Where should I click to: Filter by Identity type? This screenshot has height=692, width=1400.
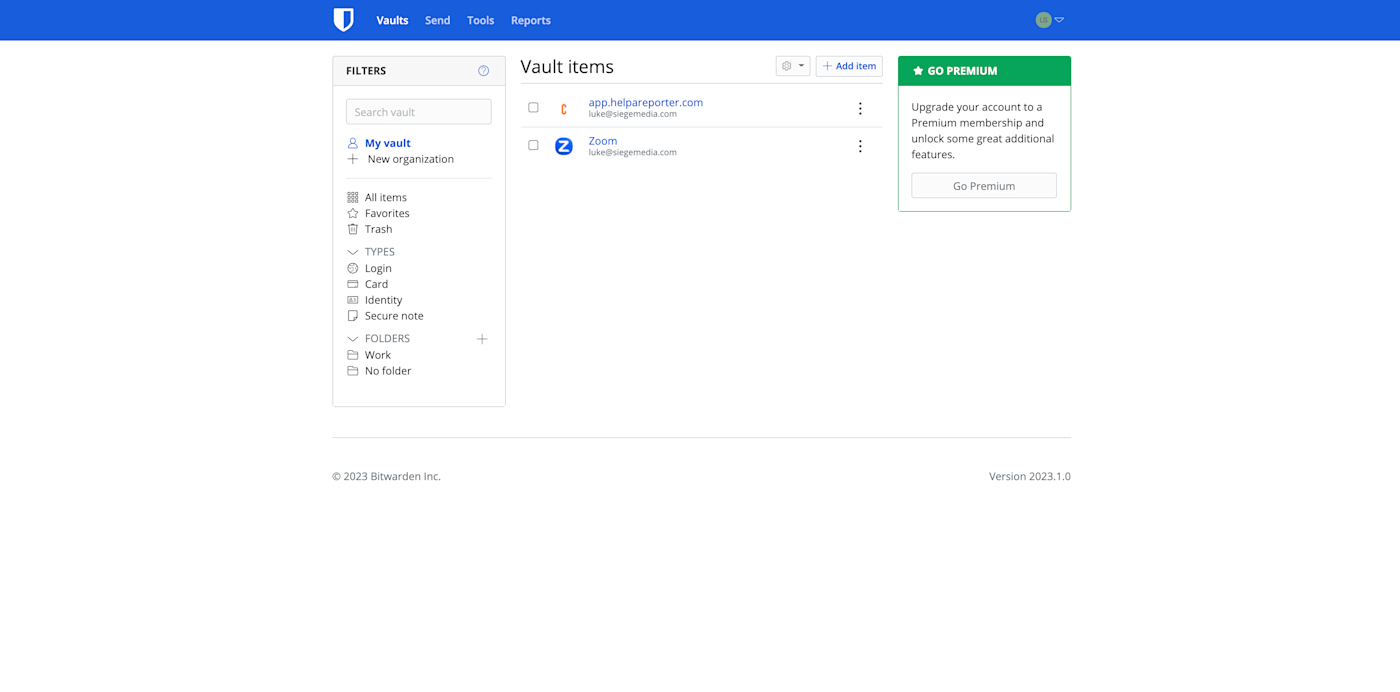click(x=383, y=300)
